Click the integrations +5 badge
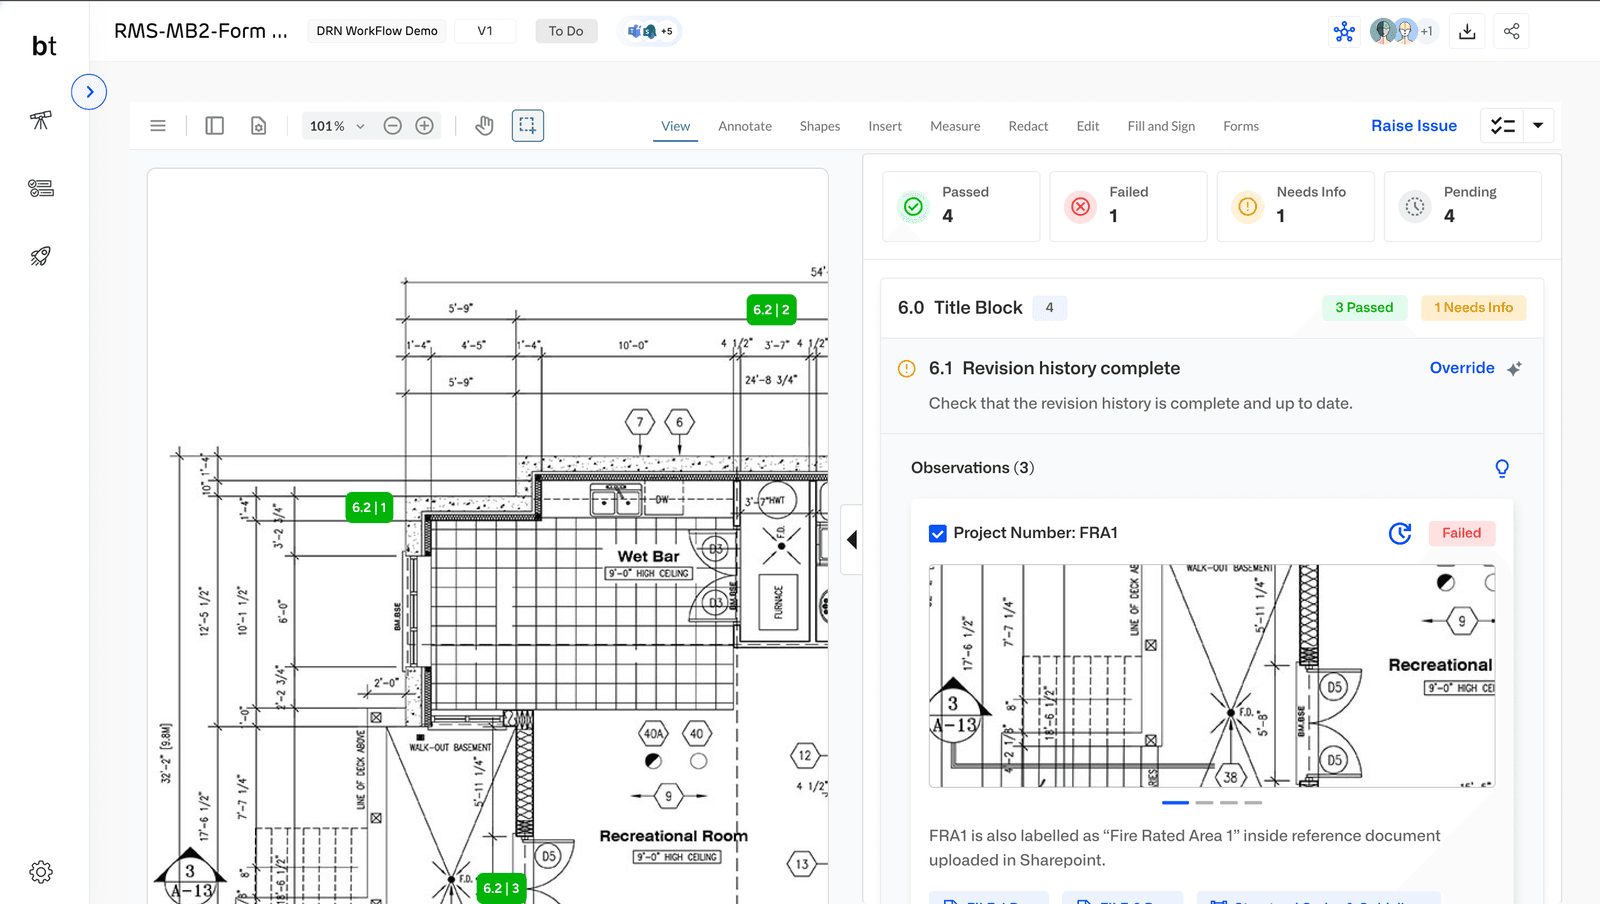The image size is (1600, 904). 650,31
